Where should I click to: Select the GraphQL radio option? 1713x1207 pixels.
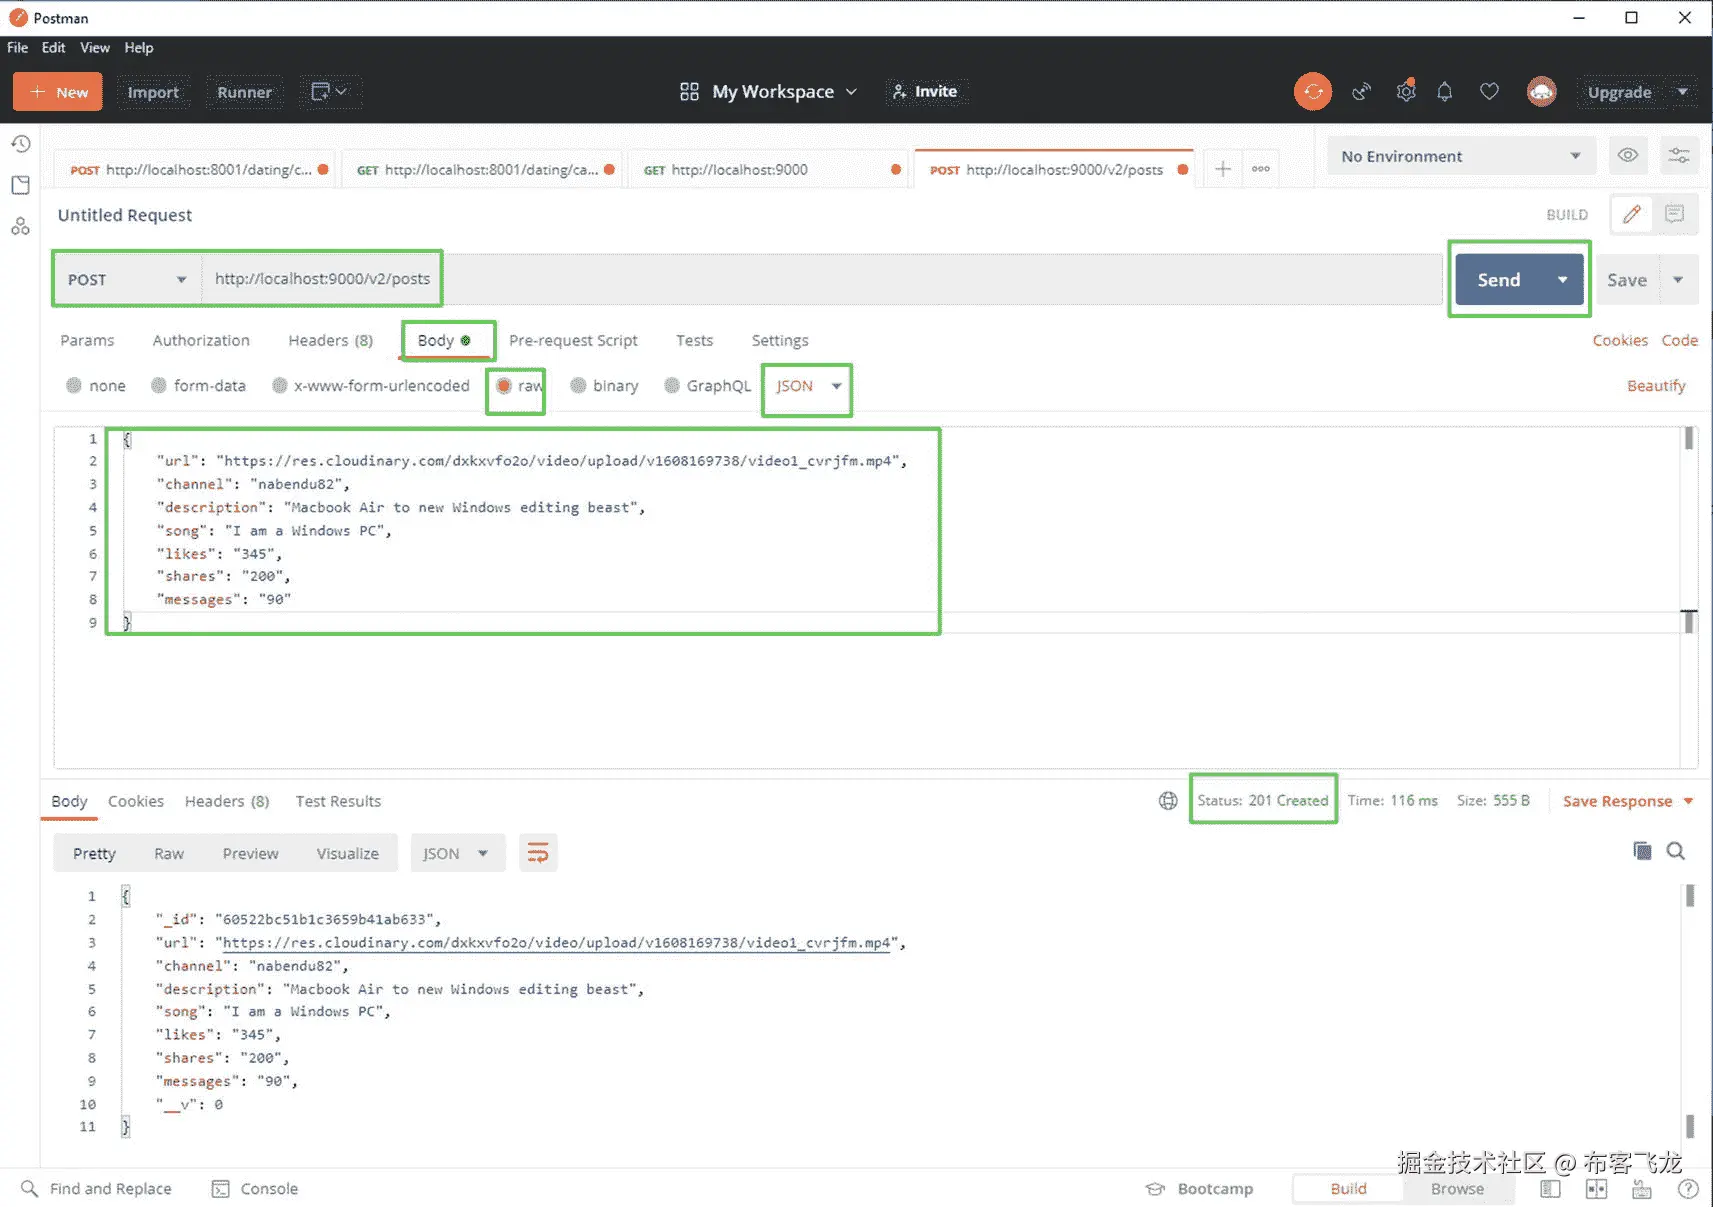[x=672, y=386]
